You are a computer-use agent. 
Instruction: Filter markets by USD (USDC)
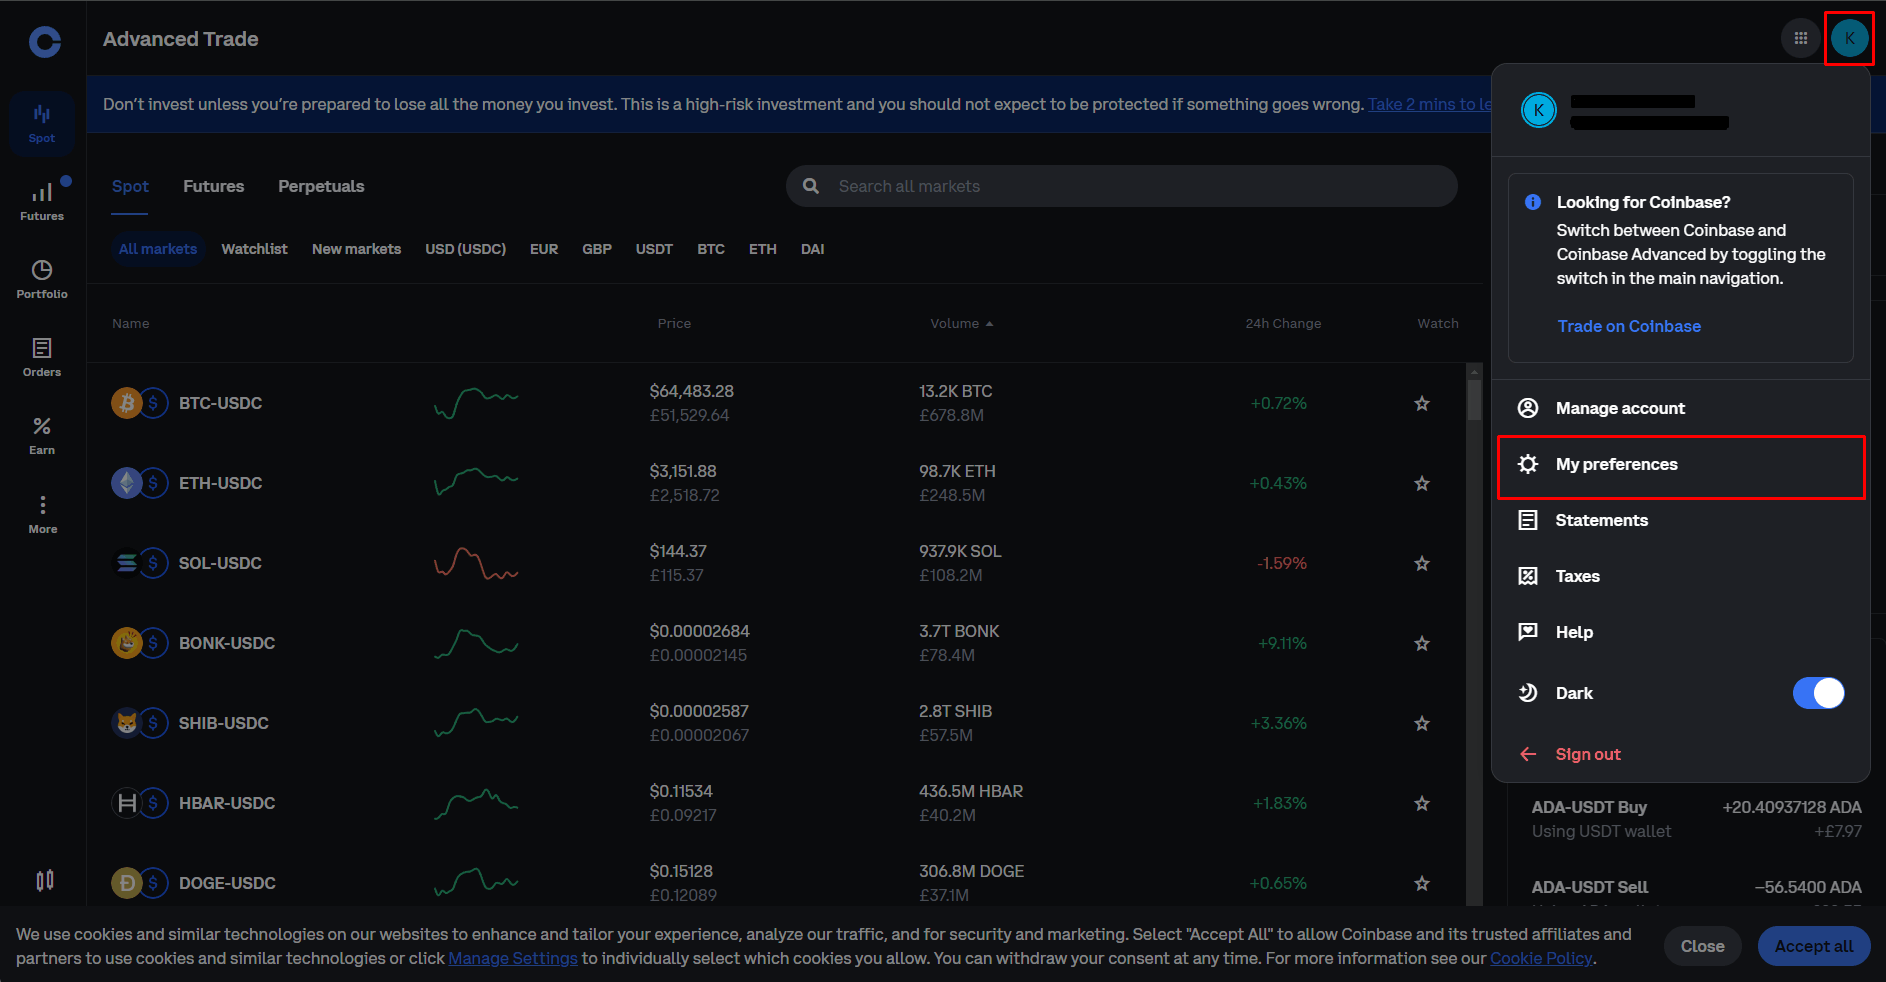click(465, 249)
